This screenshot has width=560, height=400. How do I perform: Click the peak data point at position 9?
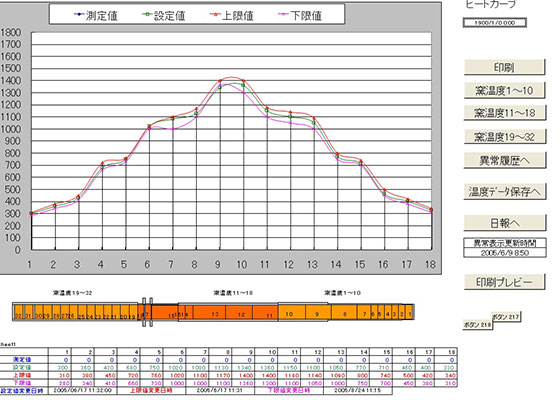click(x=220, y=81)
